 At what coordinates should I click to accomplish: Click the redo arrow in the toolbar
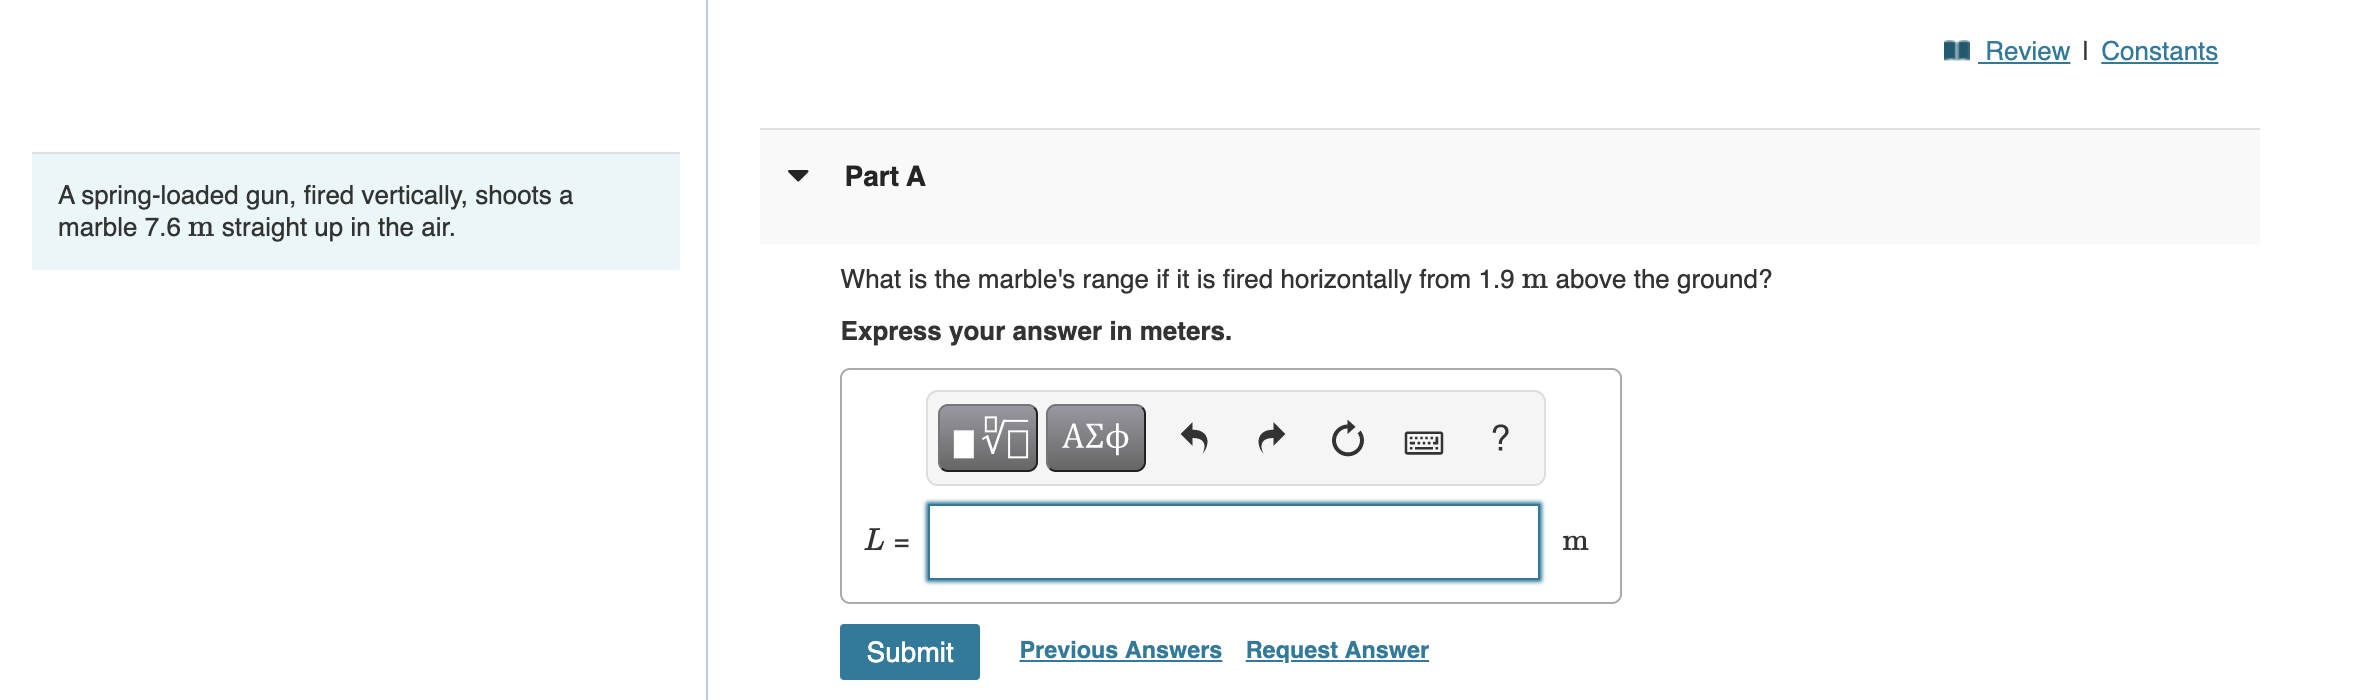[x=1270, y=438]
